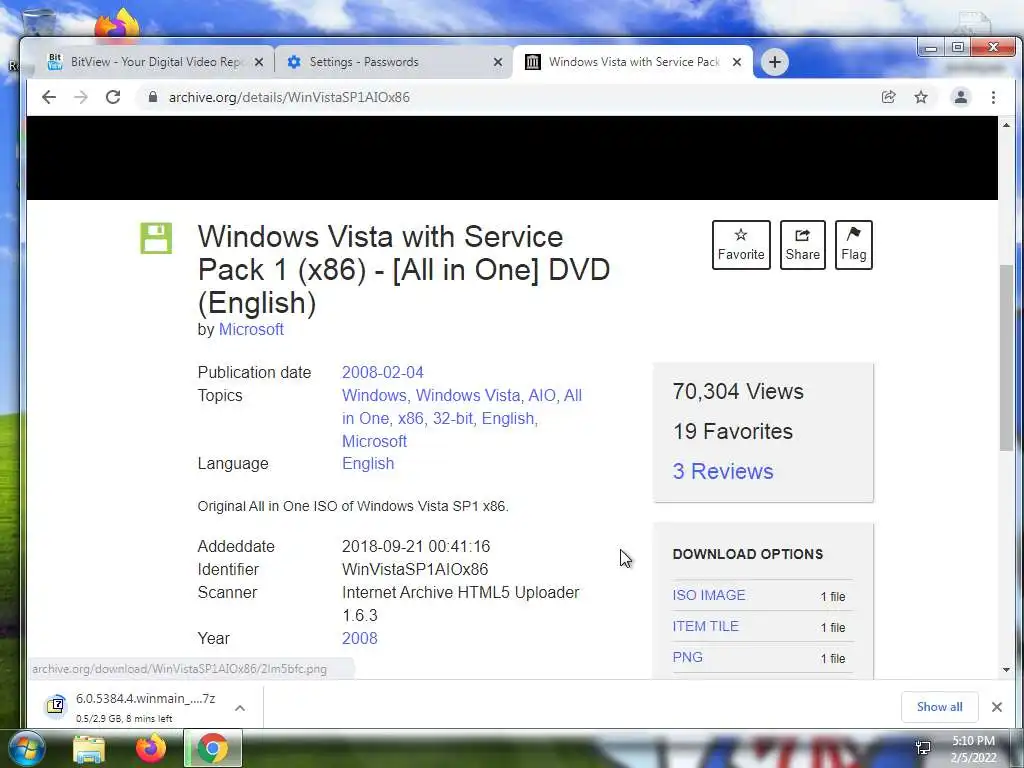
Task: Click the Share item button
Action: 803,245
